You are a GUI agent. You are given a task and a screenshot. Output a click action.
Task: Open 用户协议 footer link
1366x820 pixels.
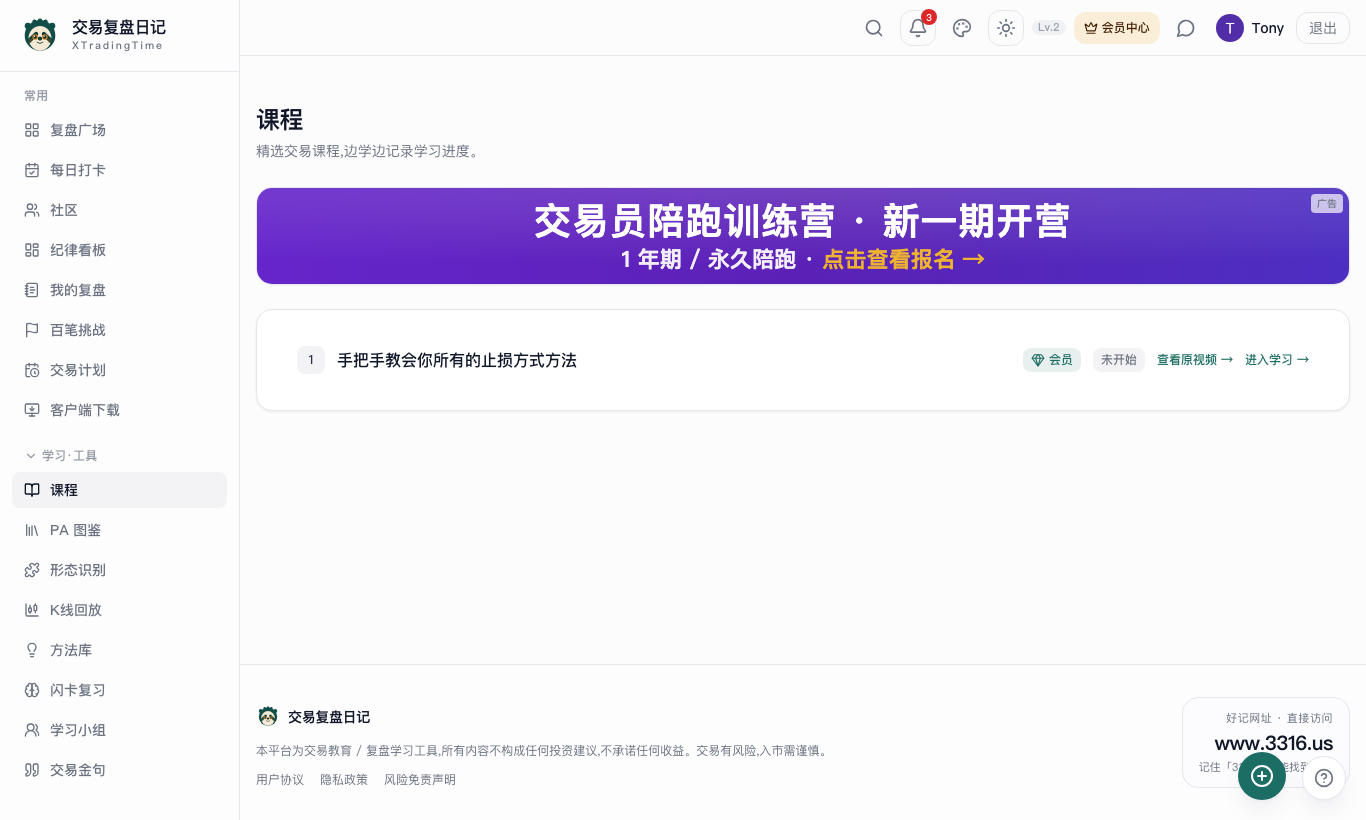280,780
